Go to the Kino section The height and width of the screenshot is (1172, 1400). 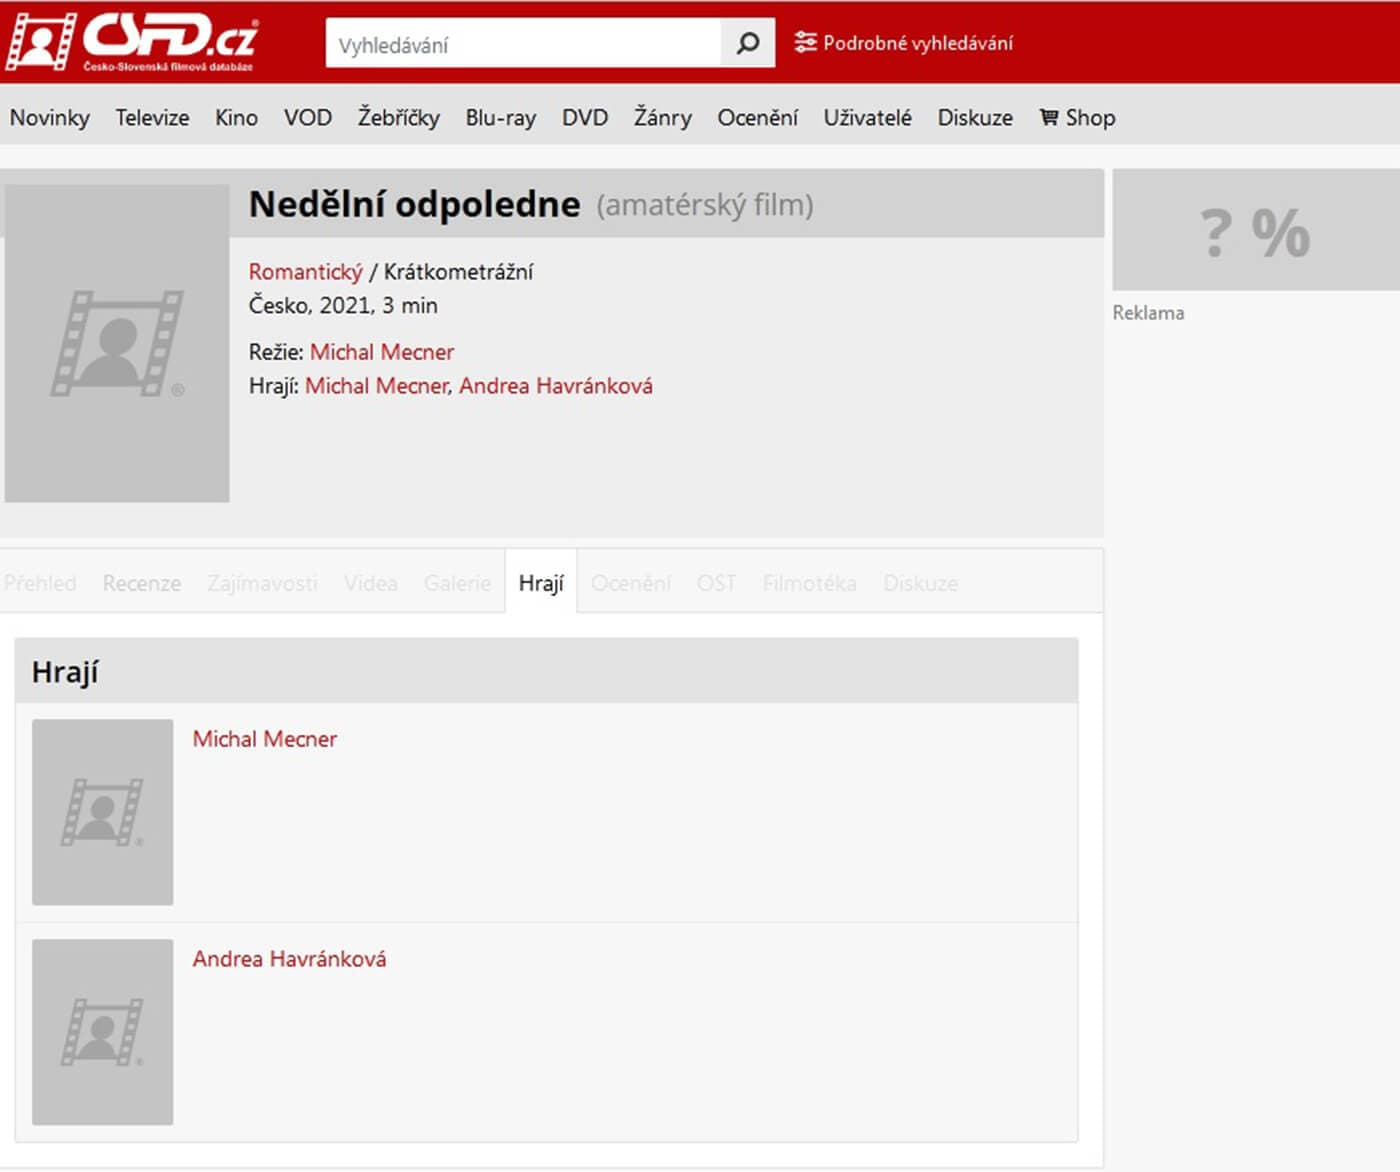point(236,118)
